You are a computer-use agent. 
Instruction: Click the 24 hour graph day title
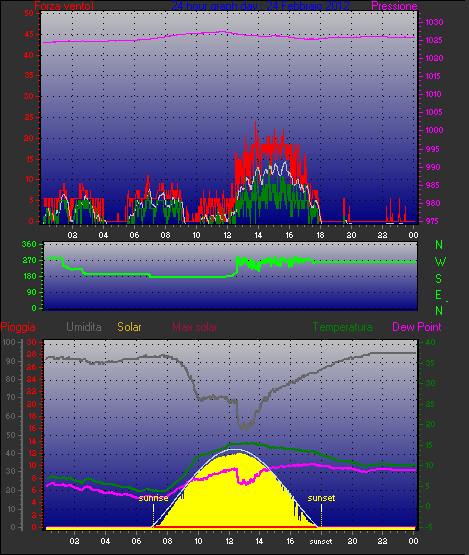tap(260, 6)
